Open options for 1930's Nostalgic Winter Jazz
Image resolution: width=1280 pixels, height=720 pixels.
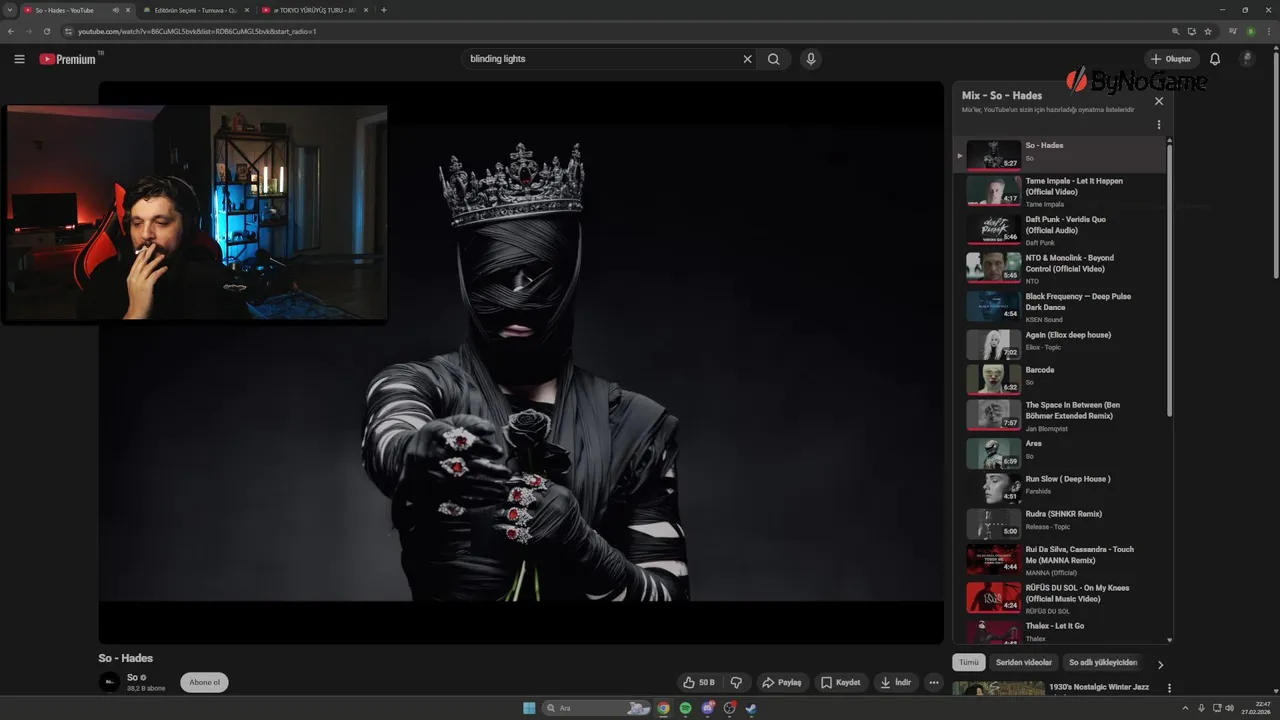(1169, 688)
